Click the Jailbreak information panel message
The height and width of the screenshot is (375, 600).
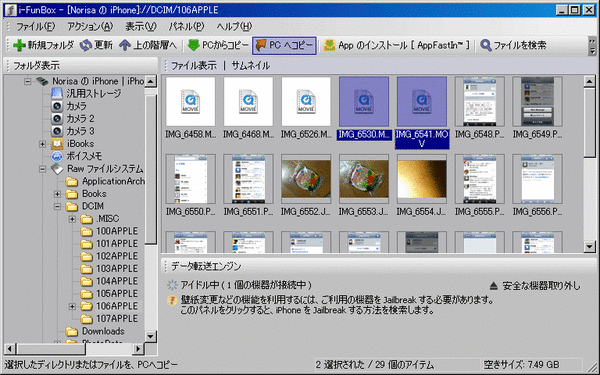point(331,305)
